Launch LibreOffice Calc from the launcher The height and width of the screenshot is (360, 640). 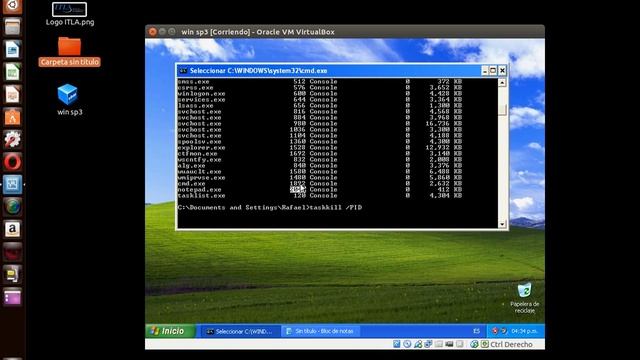click(12, 72)
